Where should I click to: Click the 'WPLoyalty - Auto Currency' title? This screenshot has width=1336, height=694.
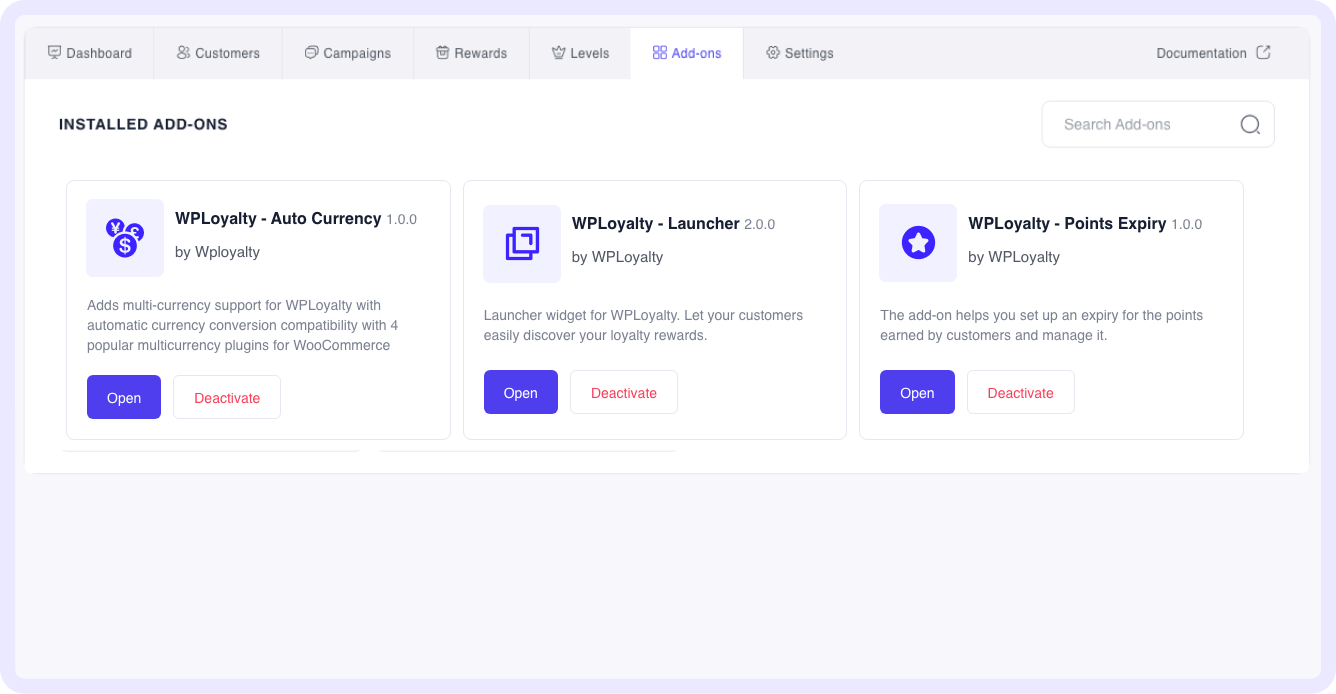click(x=278, y=218)
